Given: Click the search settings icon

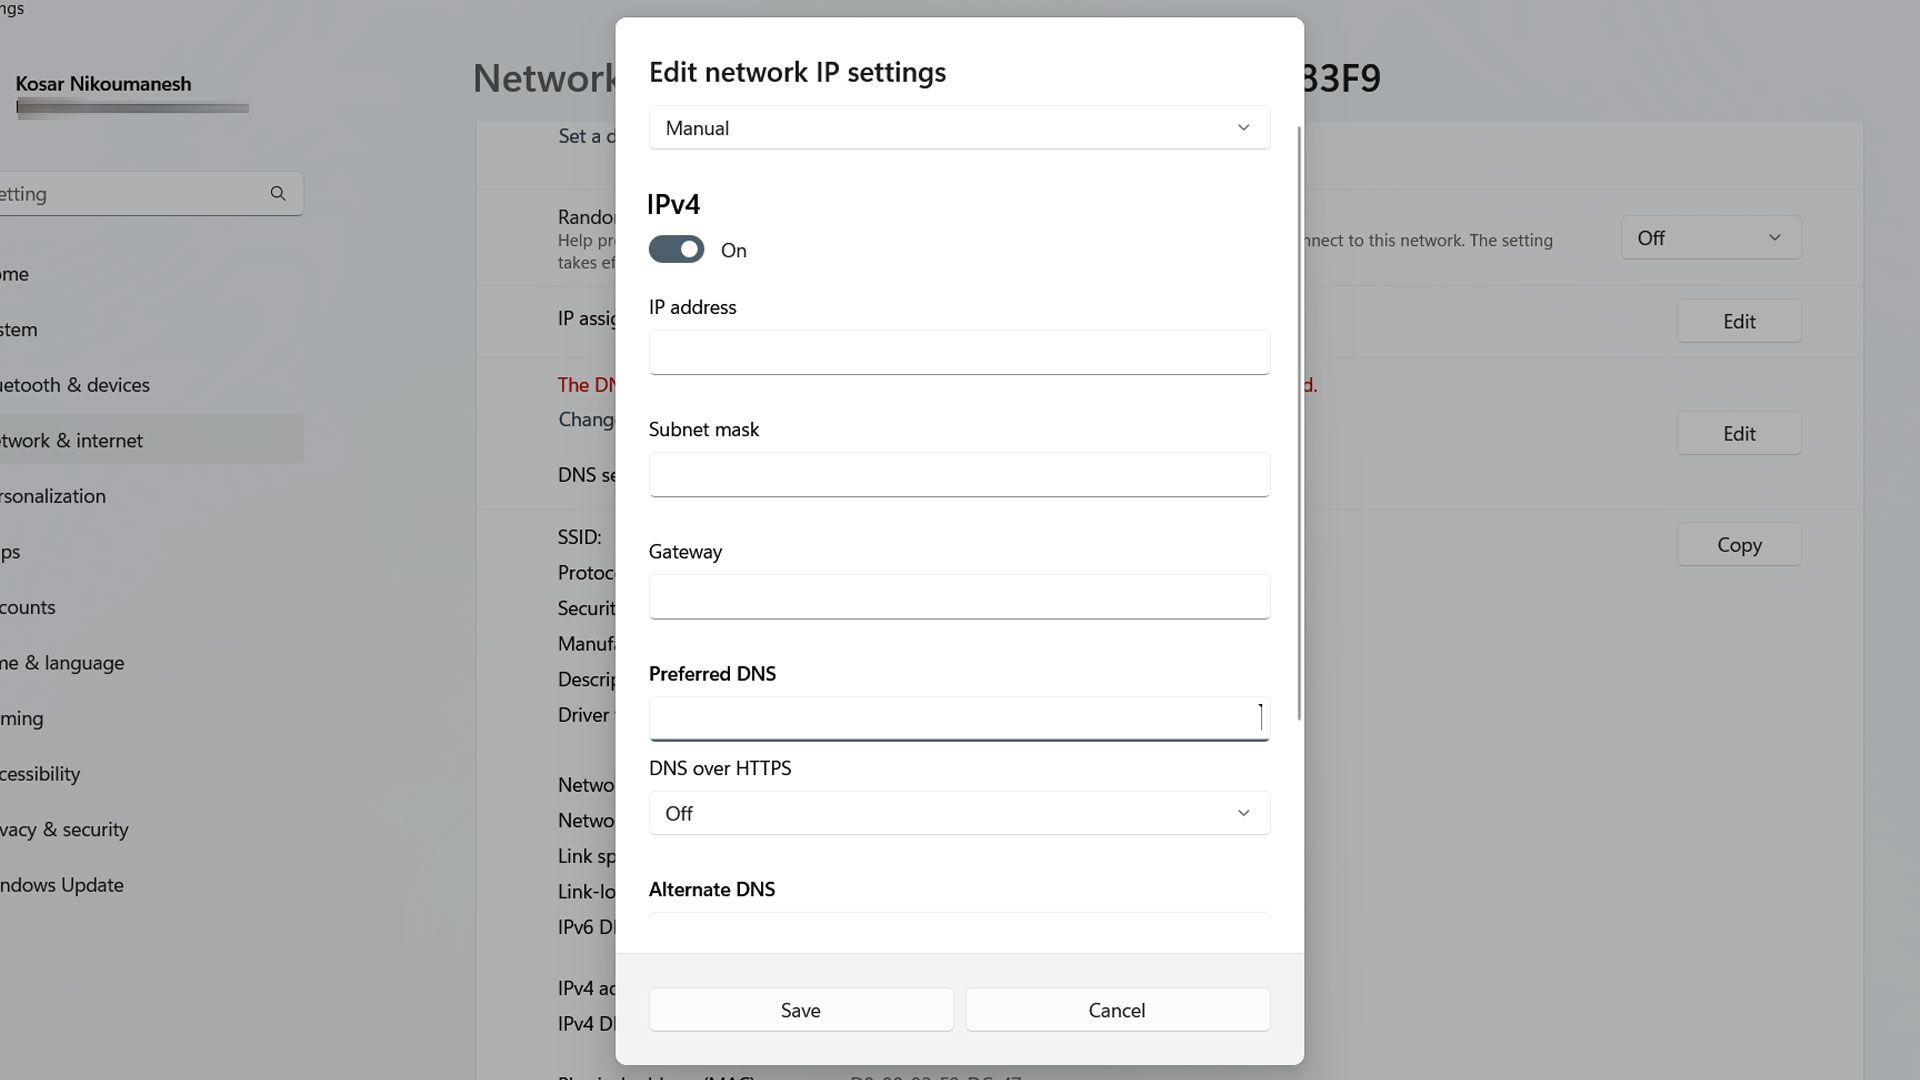Looking at the screenshot, I should click(277, 193).
